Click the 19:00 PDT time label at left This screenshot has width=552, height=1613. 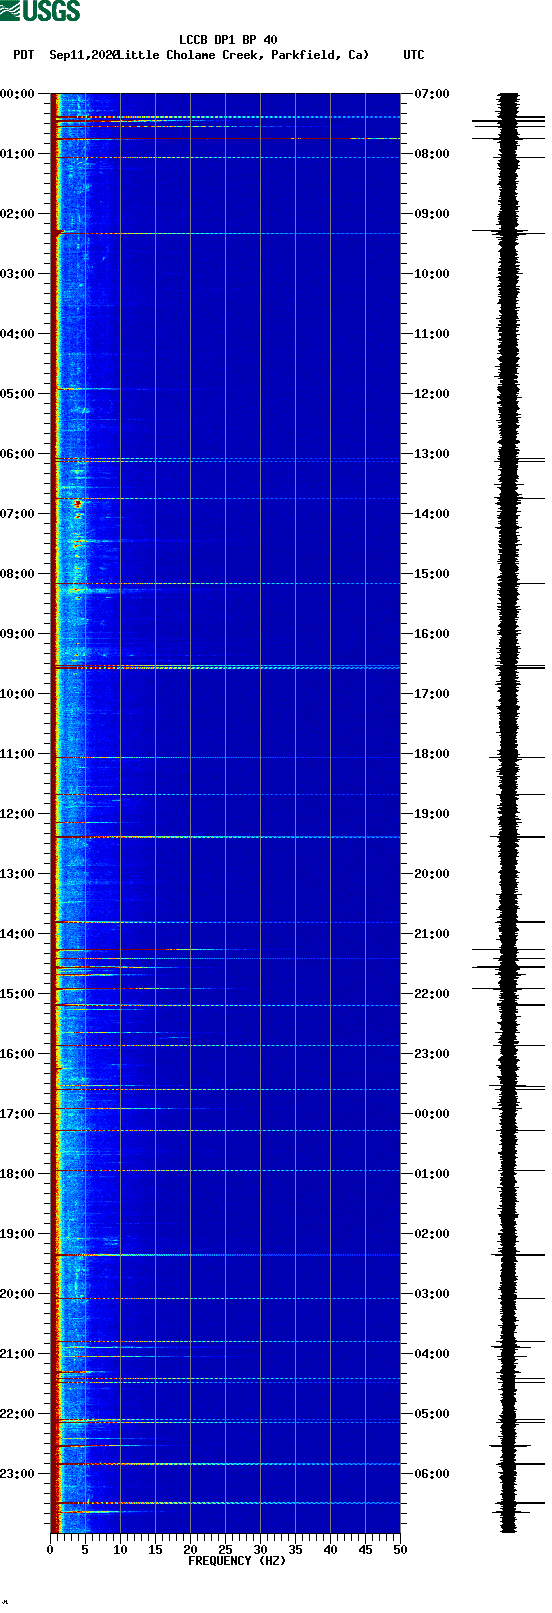pyautogui.click(x=17, y=1234)
